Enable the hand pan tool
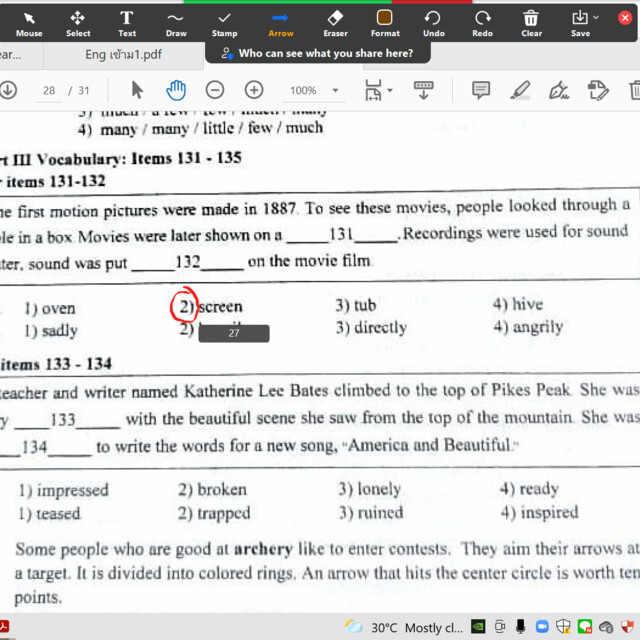 click(176, 90)
